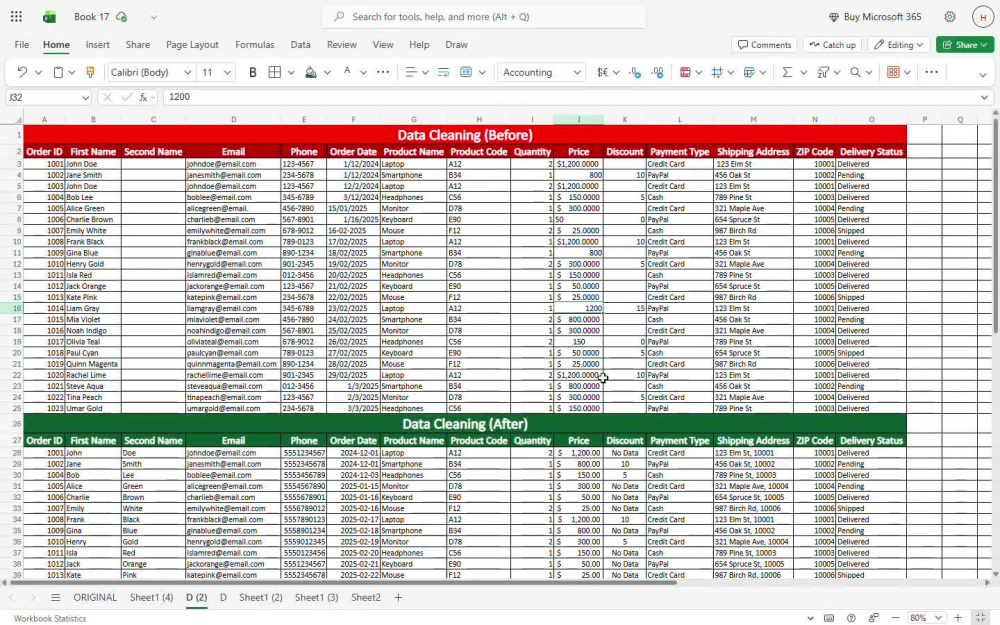The image size is (1000, 625).
Task: Click Workbook Statistics in status bar
Action: pos(50,618)
